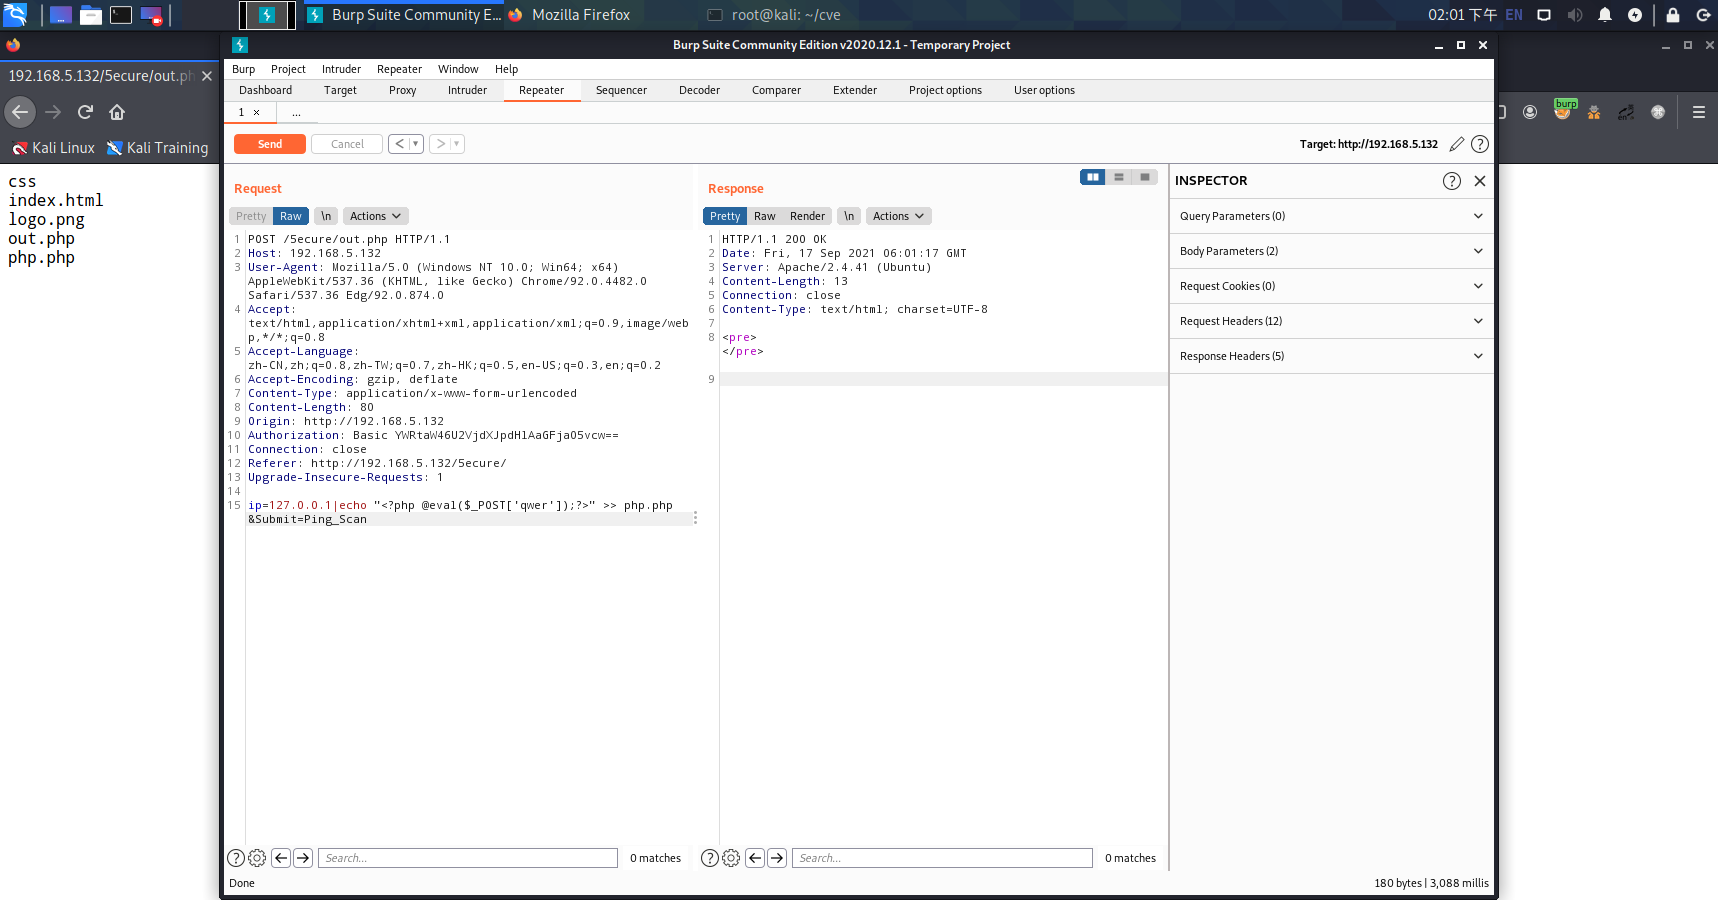Reload the Firefox page
This screenshot has height=900, width=1718.
[85, 112]
